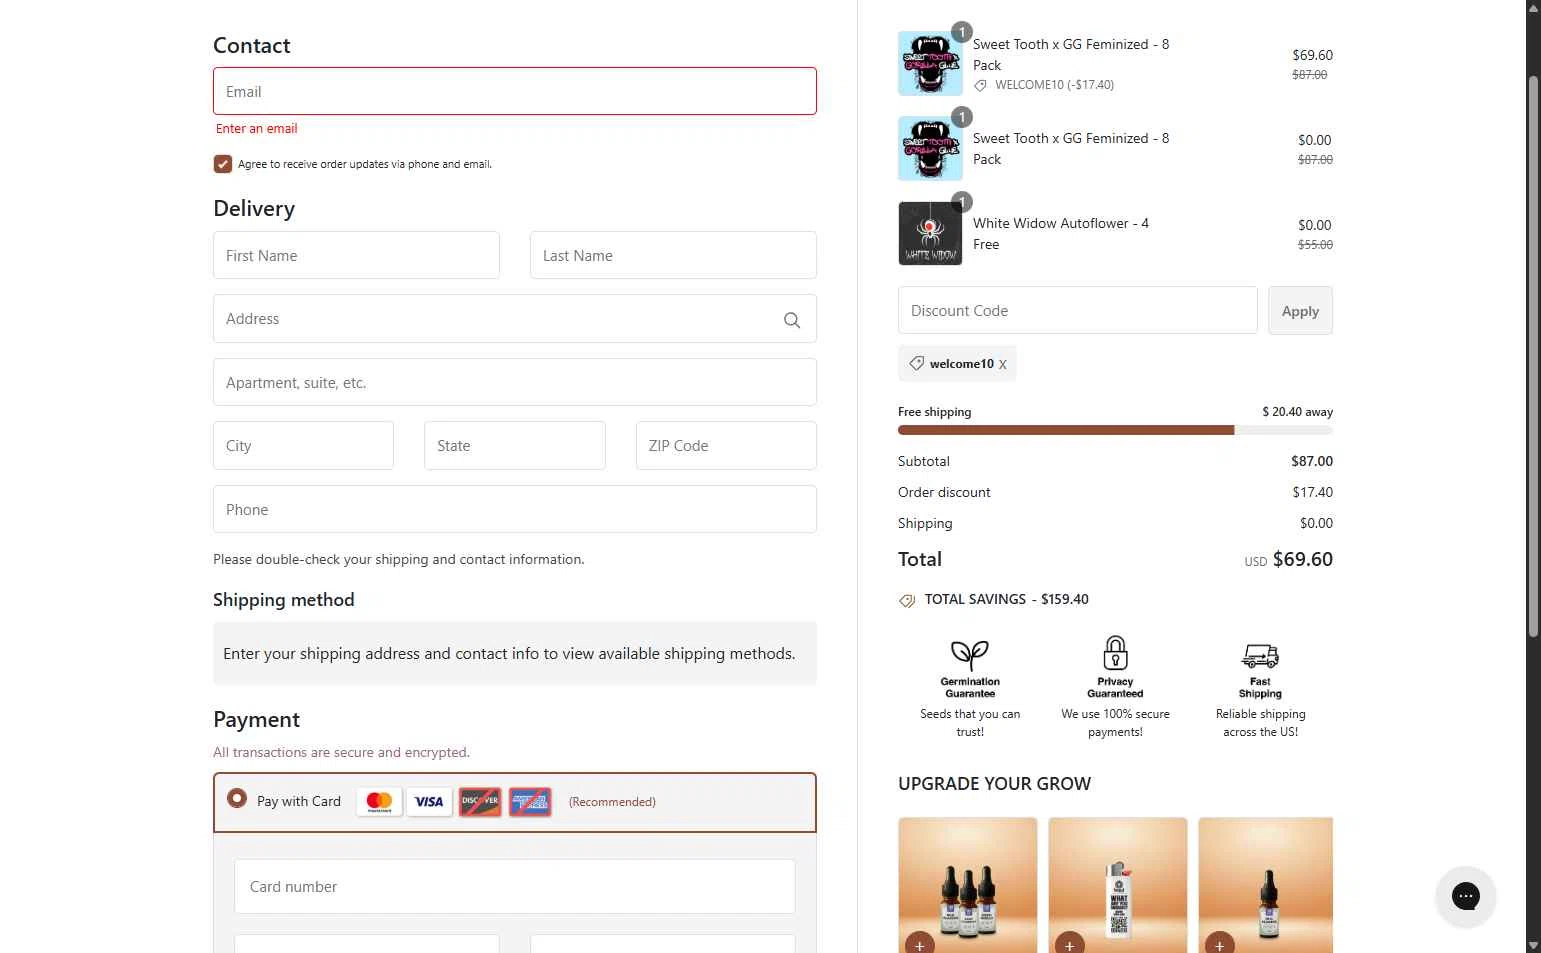Click the Mastercard logo icon
Viewport: 1541px width, 953px height.
(x=380, y=801)
